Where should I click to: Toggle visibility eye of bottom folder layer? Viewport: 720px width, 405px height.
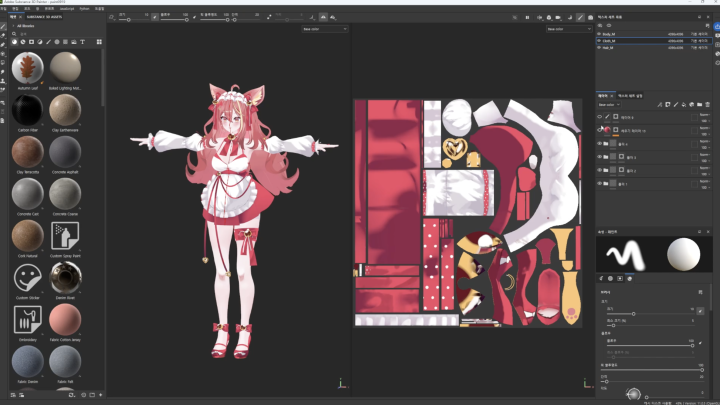(600, 184)
